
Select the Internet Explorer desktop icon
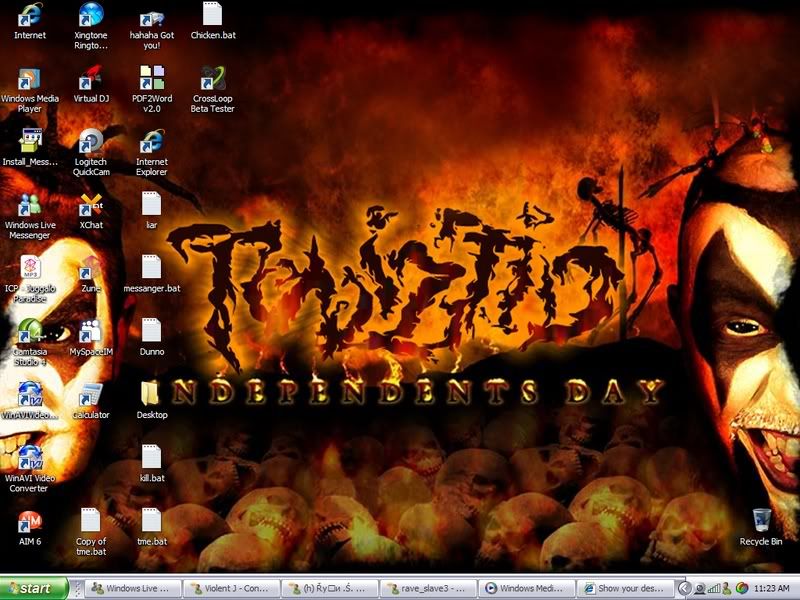coord(152,141)
